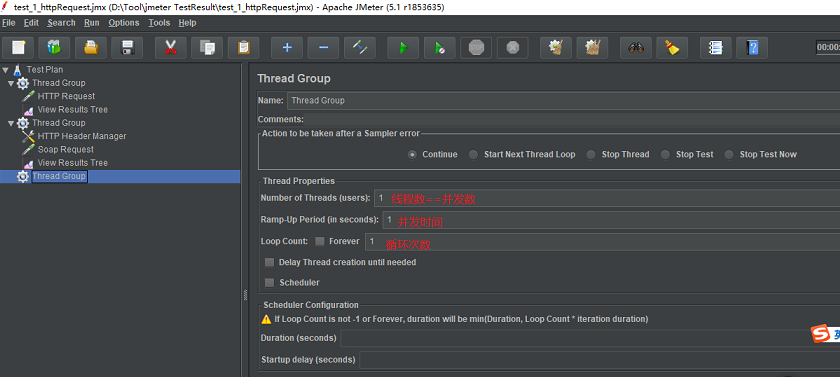Open the File menu
Screen dimensions: 840x377
pos(9,22)
